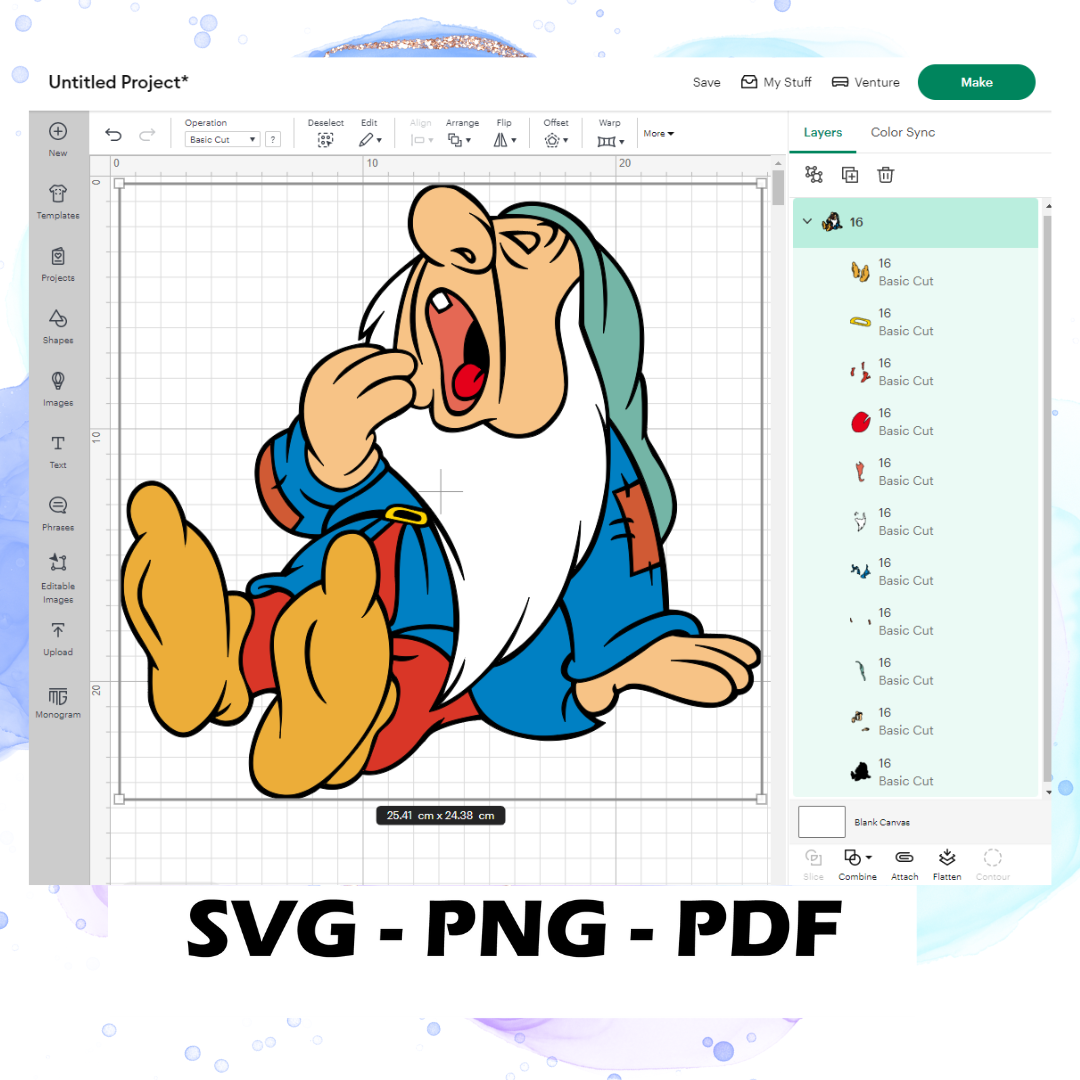Click the Save button

pyautogui.click(x=707, y=82)
